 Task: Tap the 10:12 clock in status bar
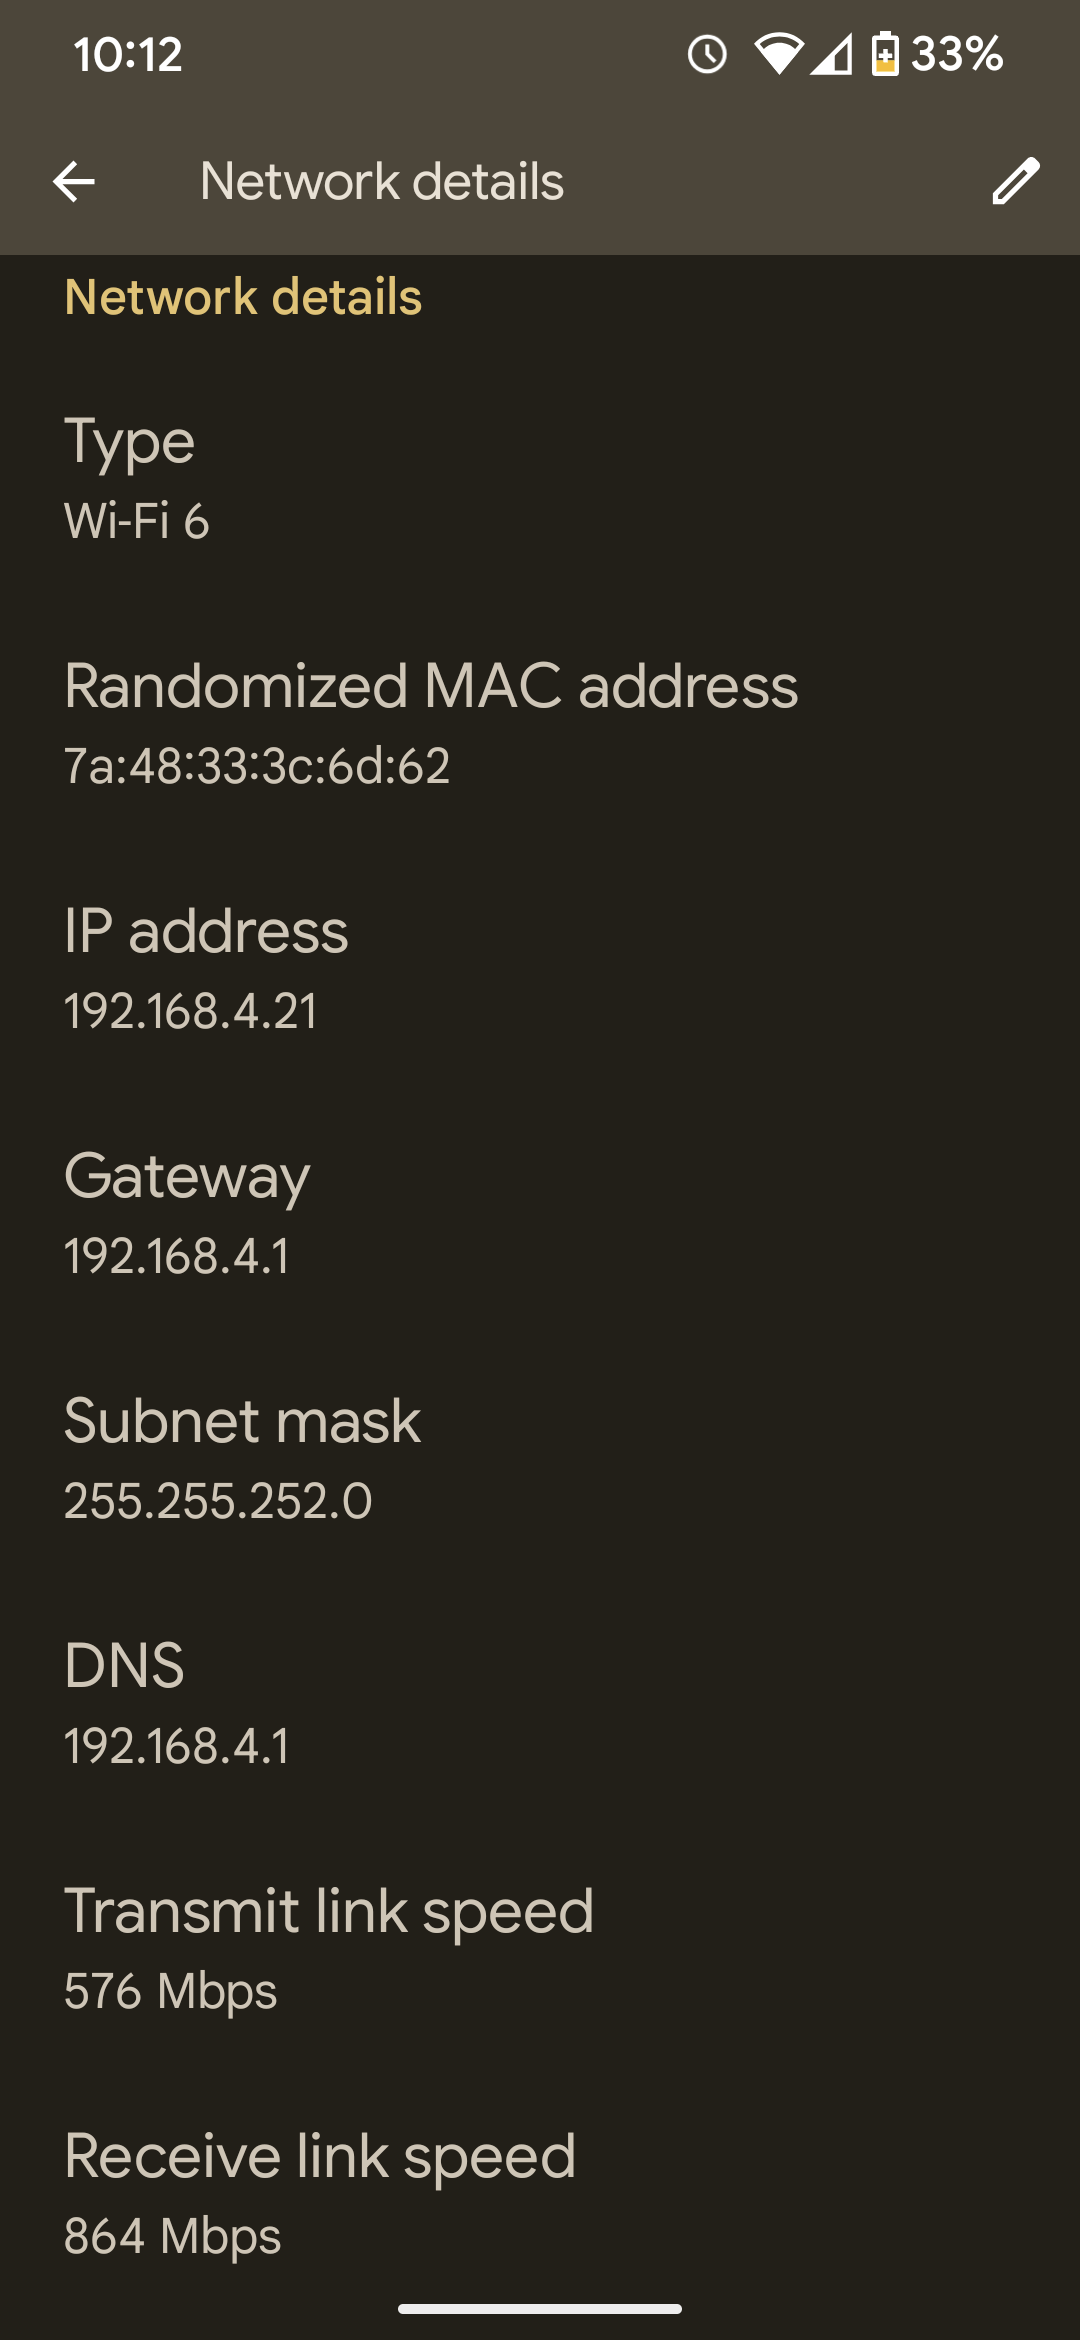pyautogui.click(x=128, y=54)
